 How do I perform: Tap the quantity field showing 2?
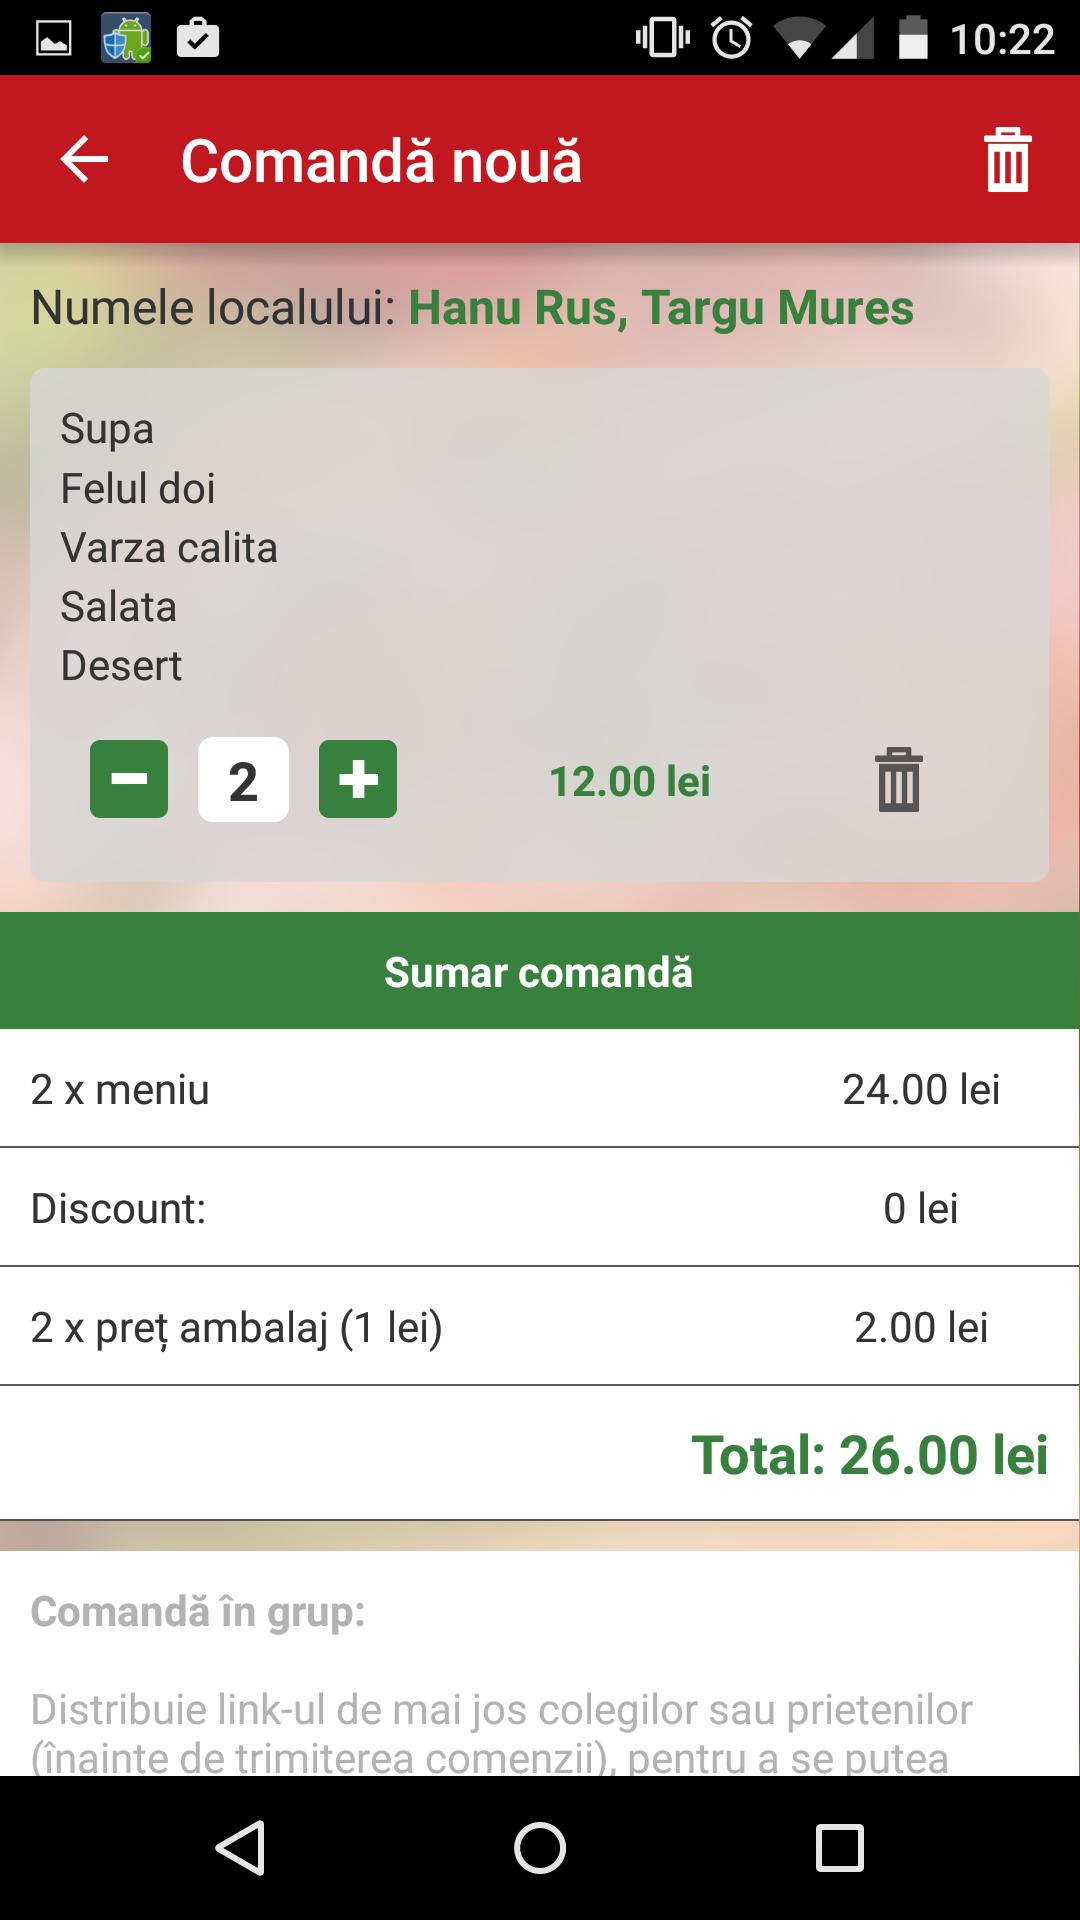(x=243, y=780)
